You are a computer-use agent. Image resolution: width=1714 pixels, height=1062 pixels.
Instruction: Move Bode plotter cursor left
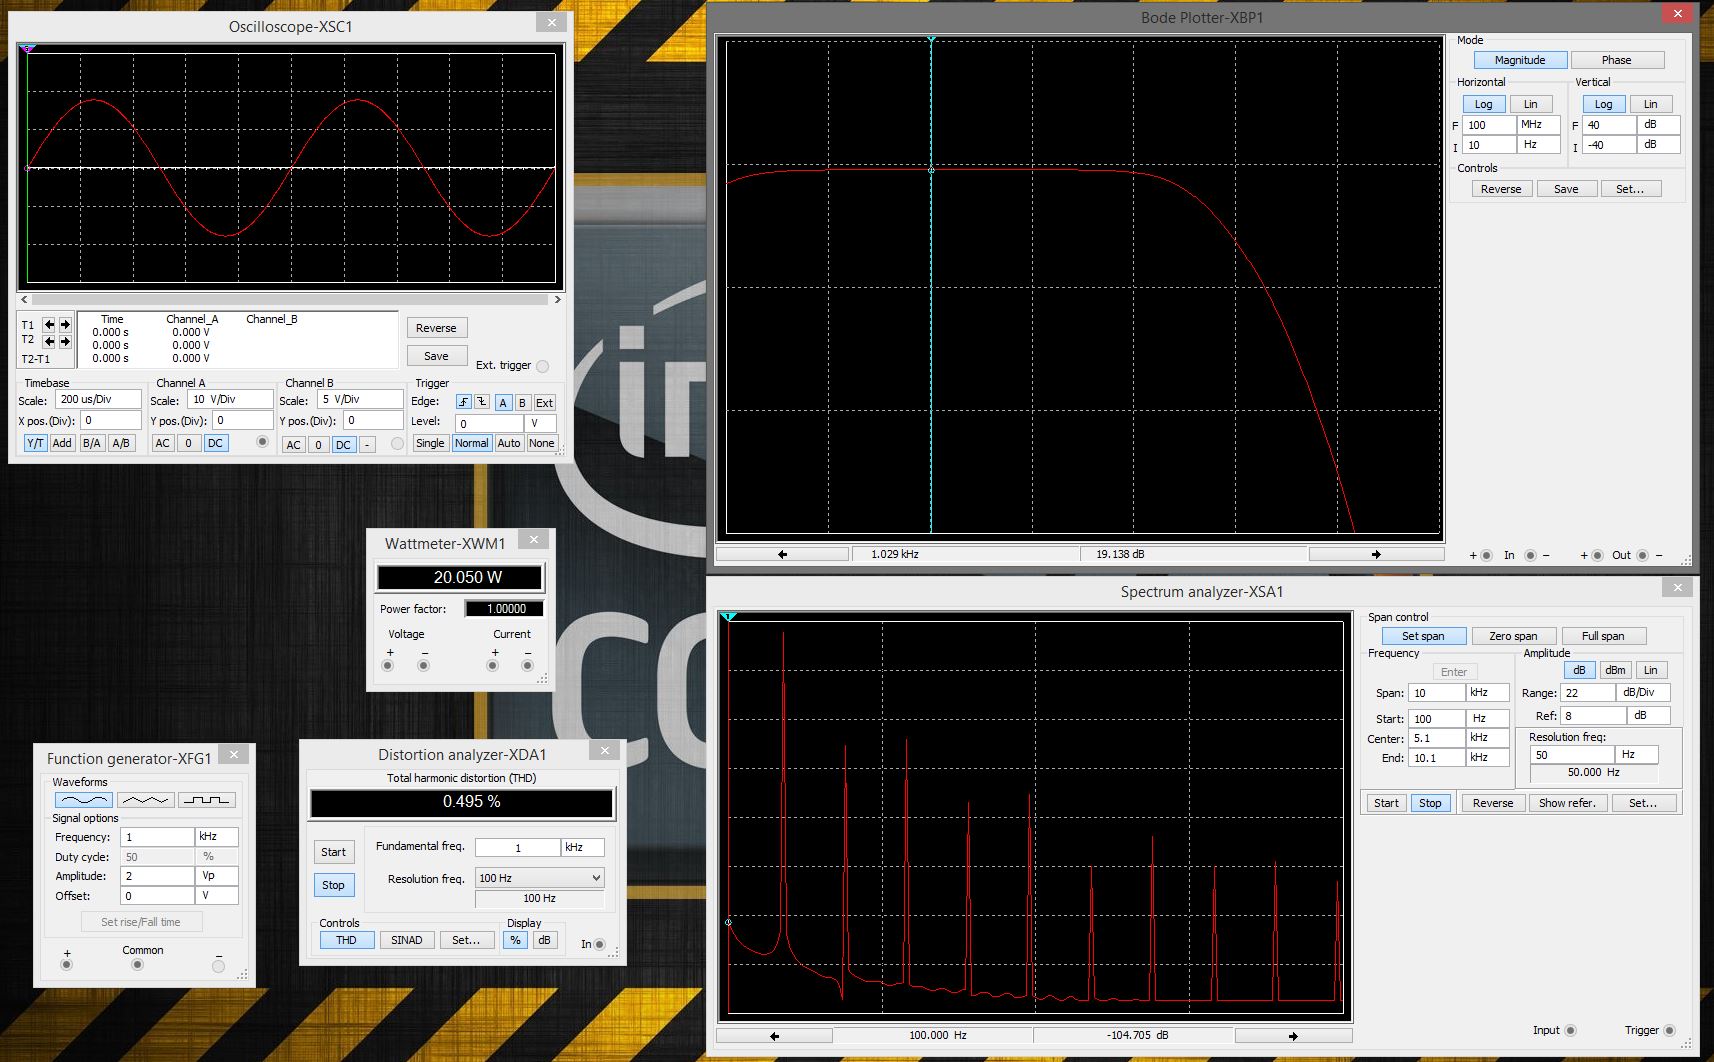783,554
